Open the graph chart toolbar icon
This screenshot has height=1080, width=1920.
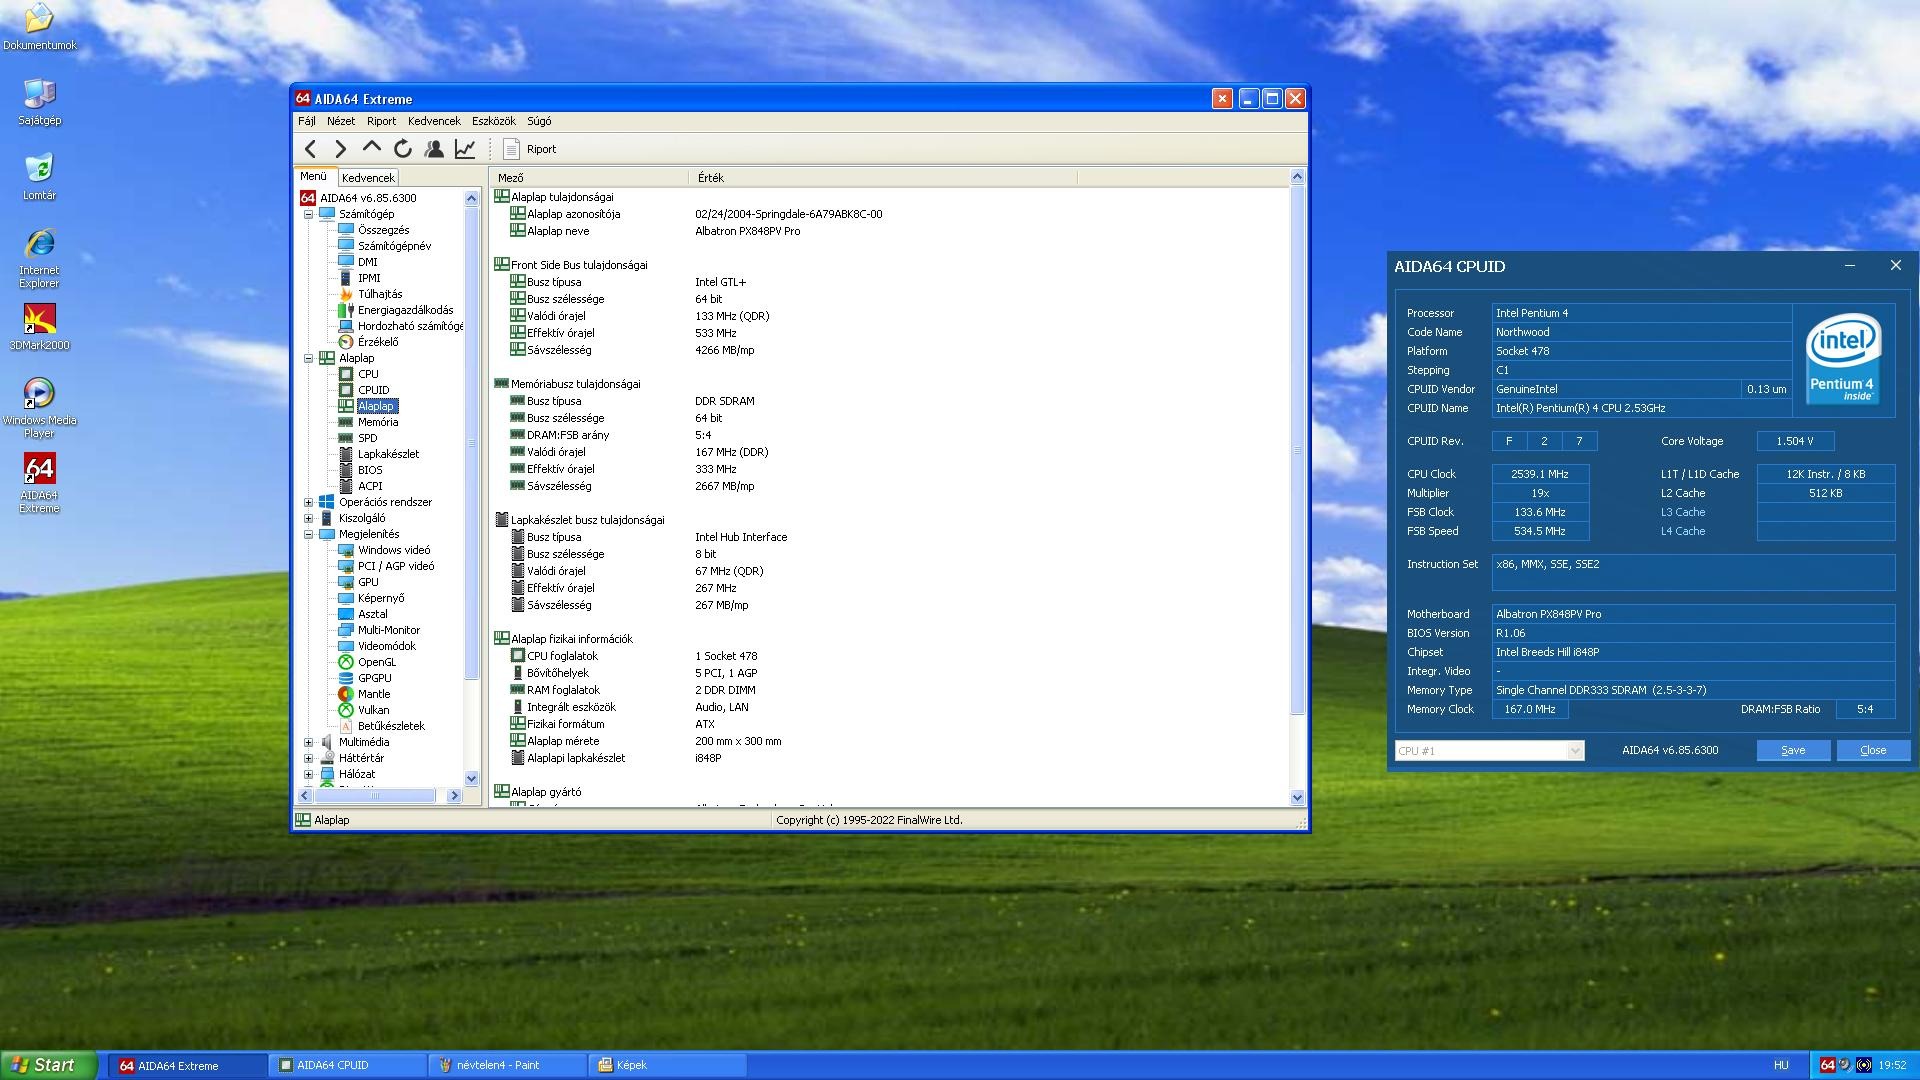coord(465,149)
